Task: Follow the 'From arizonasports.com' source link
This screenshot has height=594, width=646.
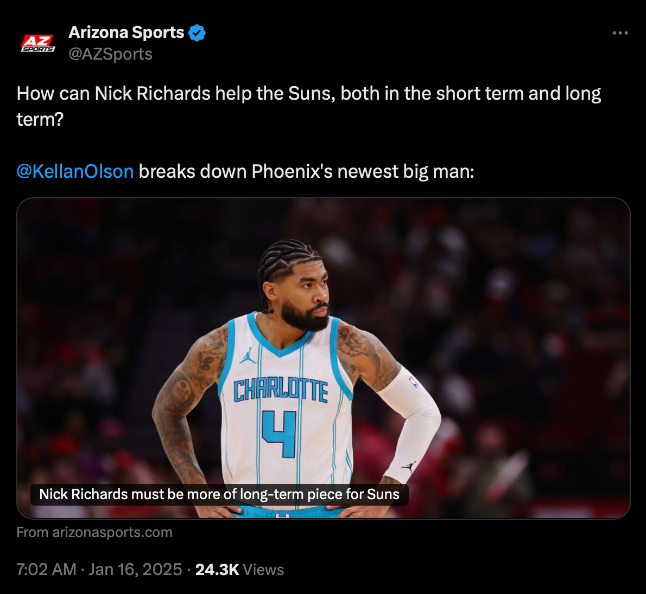Action: [x=94, y=532]
